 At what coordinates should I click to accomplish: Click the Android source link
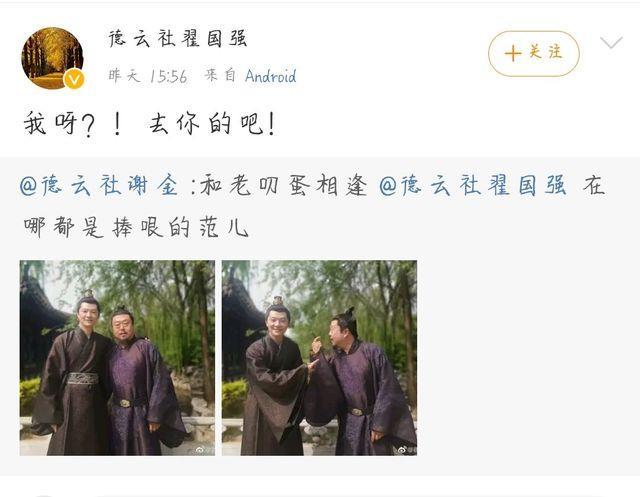click(x=271, y=76)
